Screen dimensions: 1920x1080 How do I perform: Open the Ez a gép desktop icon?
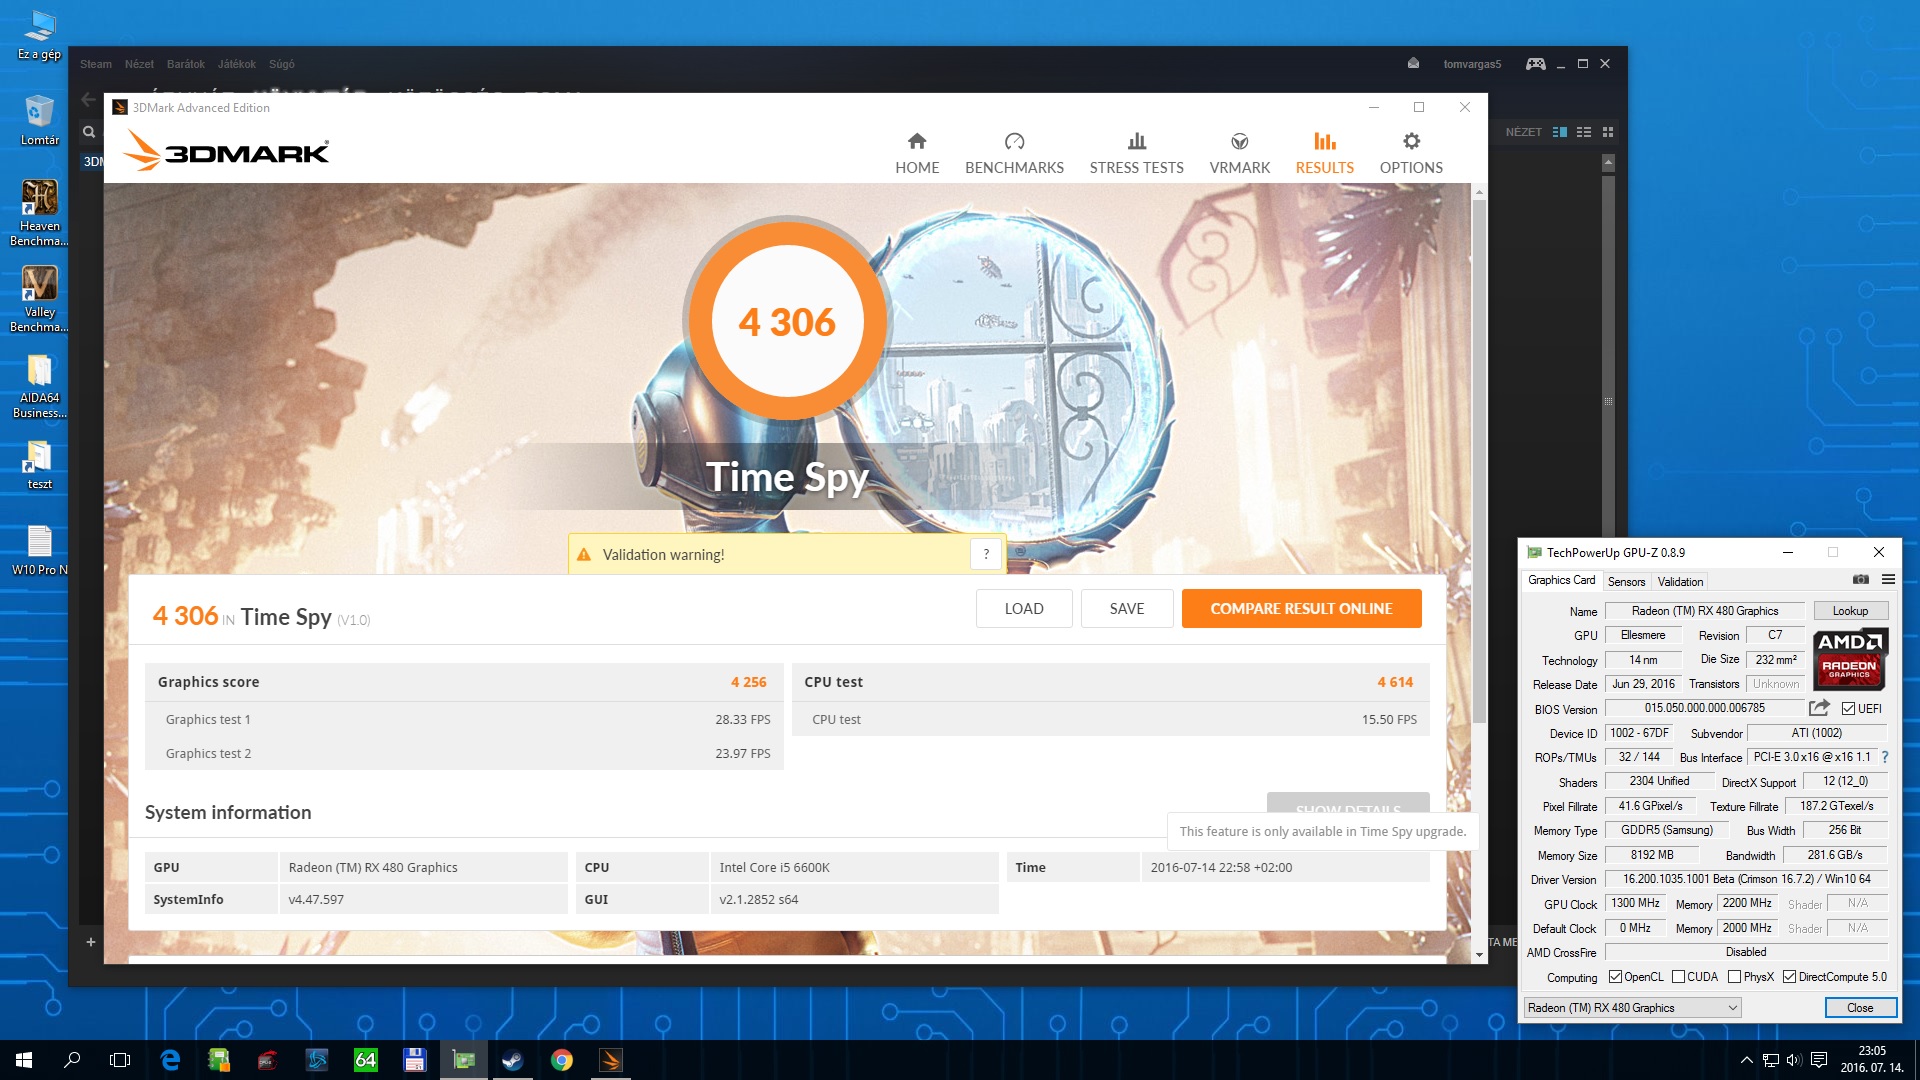(x=40, y=34)
